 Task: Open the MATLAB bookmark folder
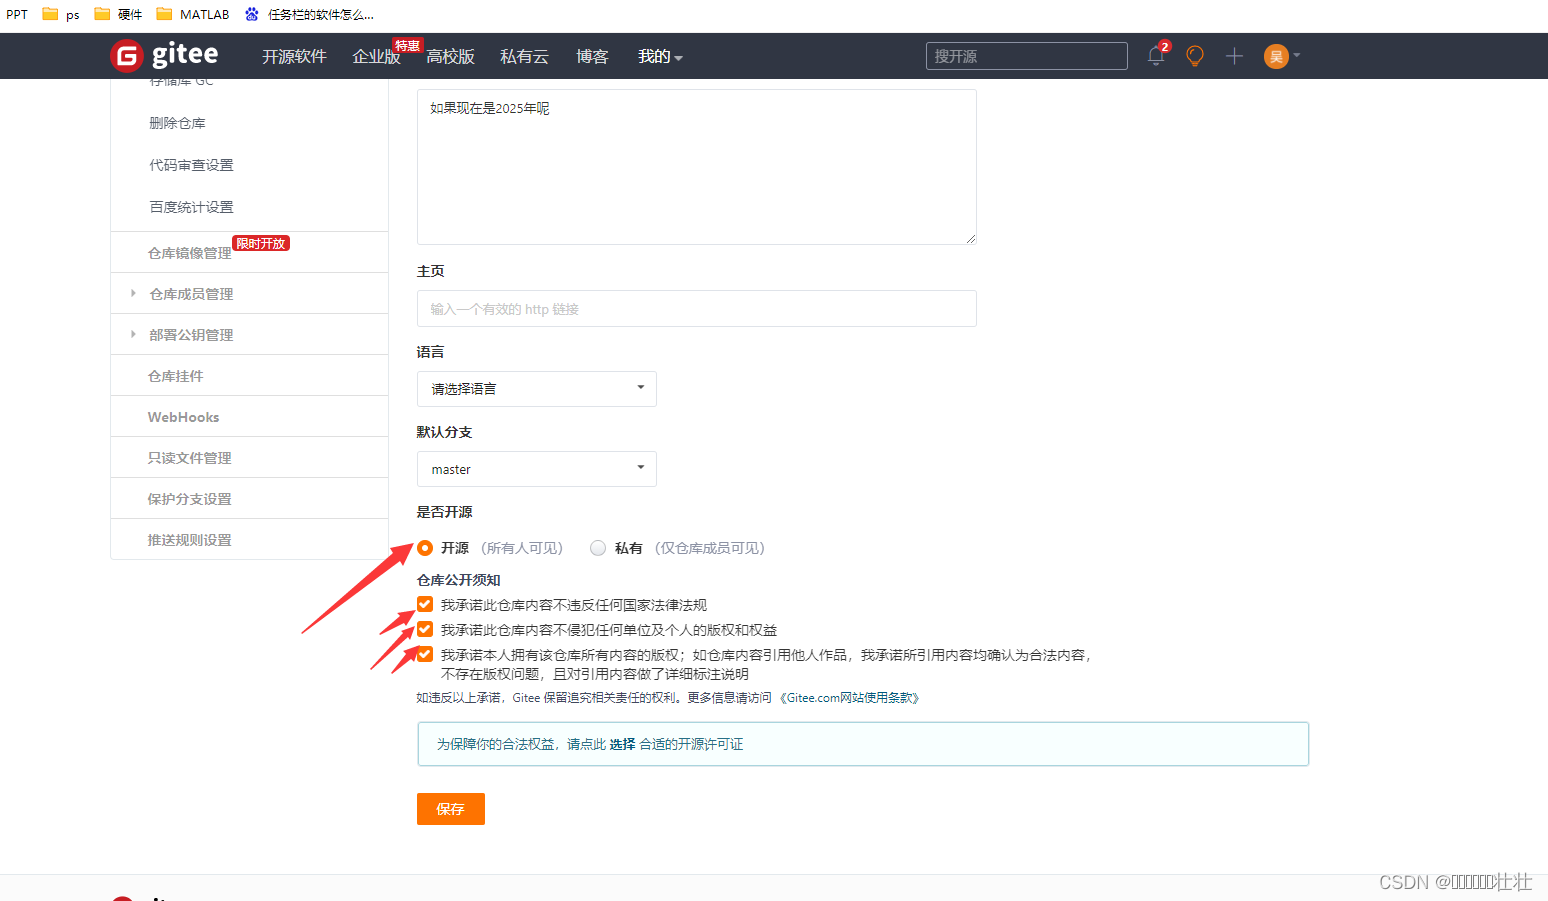click(x=193, y=14)
